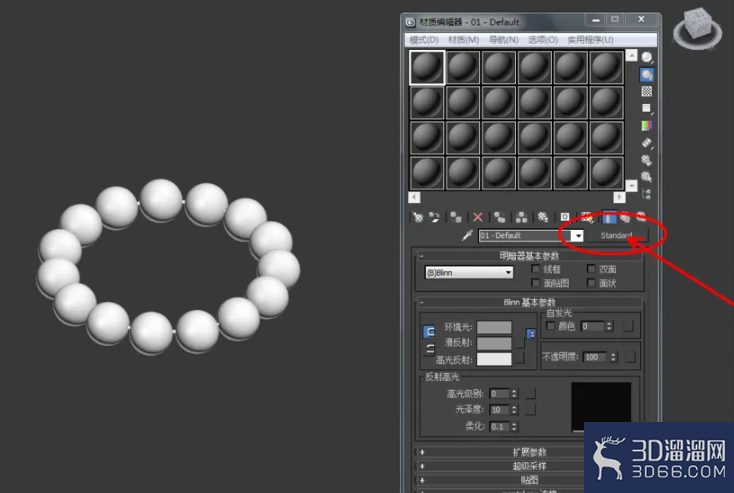
Task: Check the 自发光 颜色 checkbox
Action: tap(550, 326)
